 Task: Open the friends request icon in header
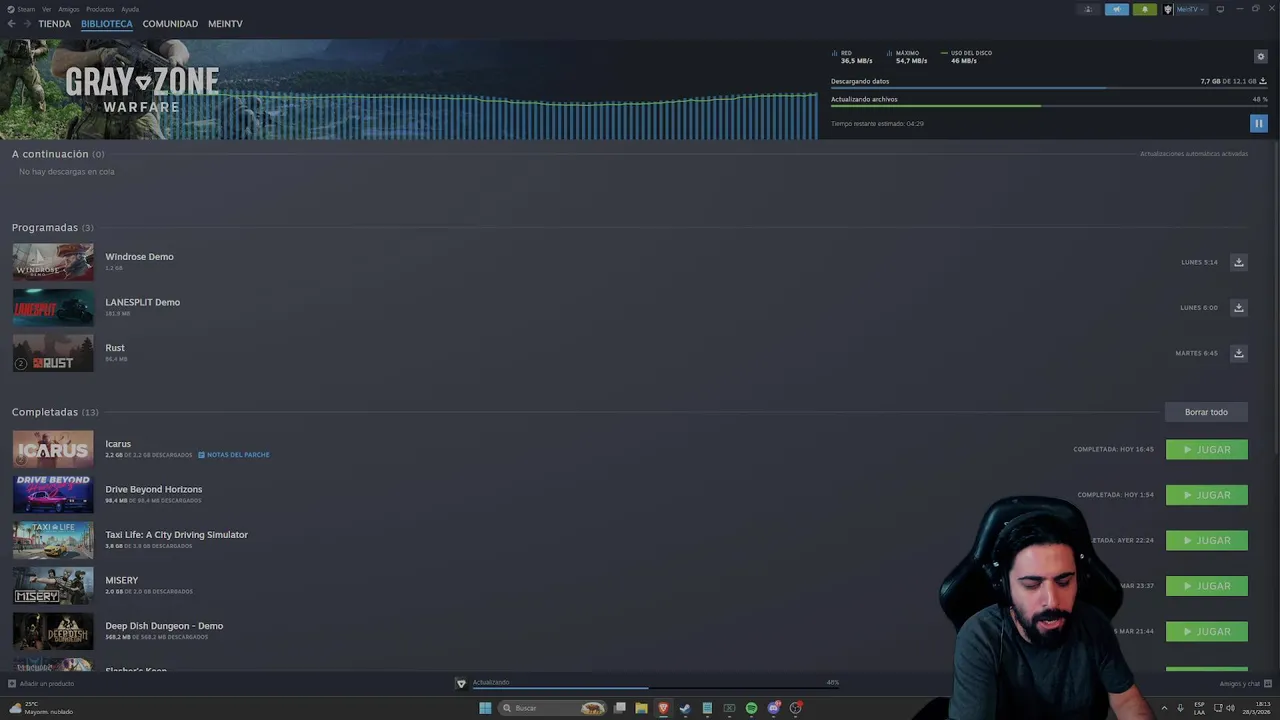pos(1088,9)
